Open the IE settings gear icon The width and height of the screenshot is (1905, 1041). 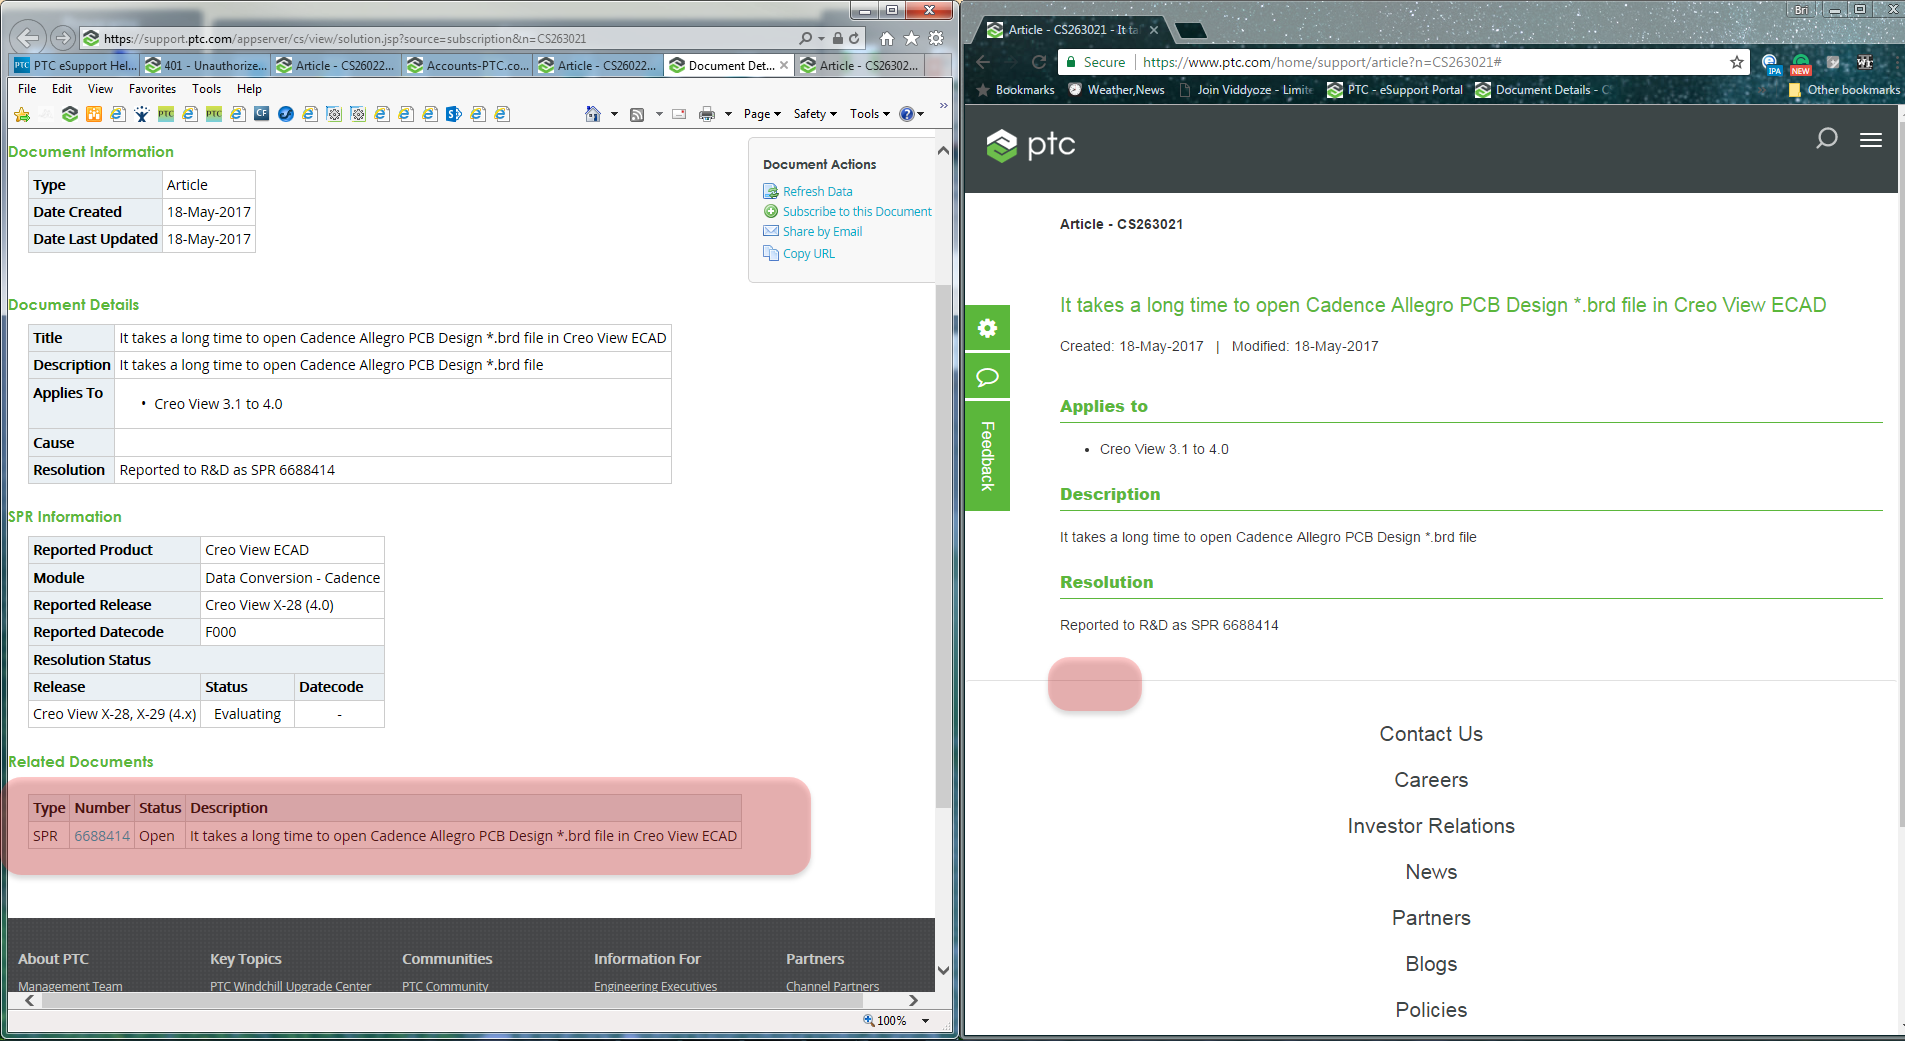click(x=936, y=38)
